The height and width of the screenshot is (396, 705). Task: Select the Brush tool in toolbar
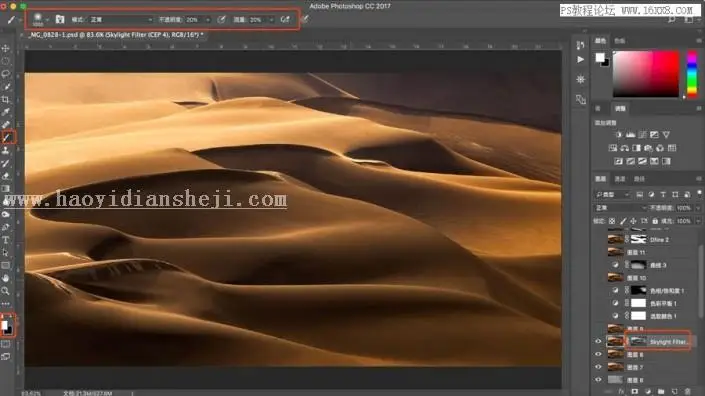pyautogui.click(x=7, y=137)
